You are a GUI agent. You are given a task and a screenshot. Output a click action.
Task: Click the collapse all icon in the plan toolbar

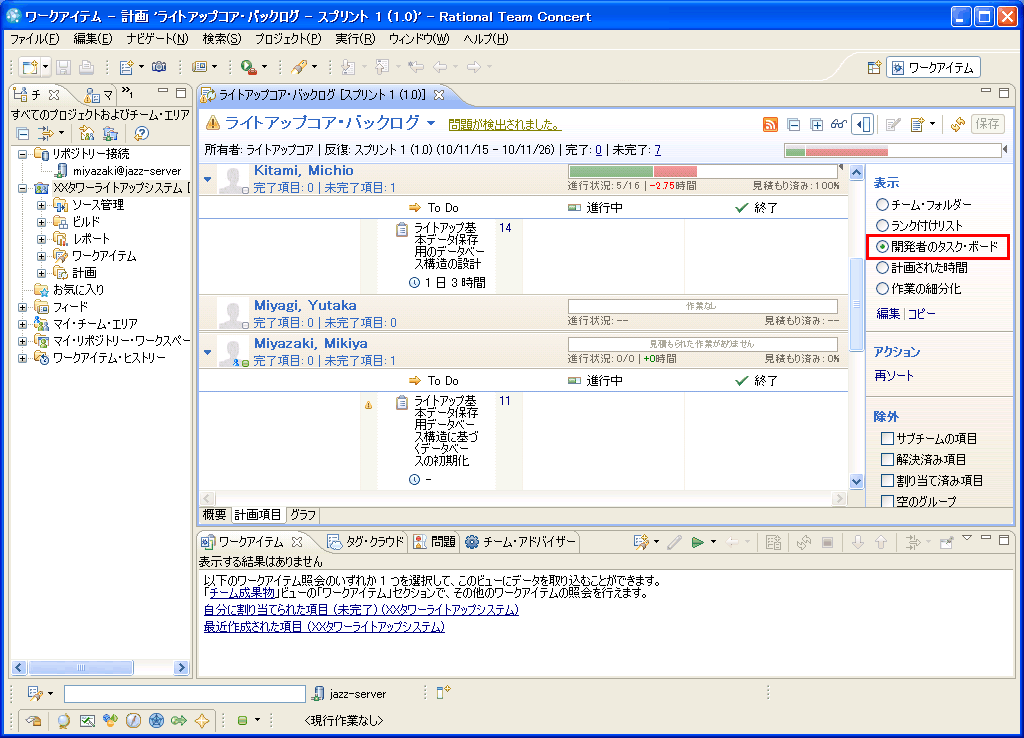[x=793, y=124]
